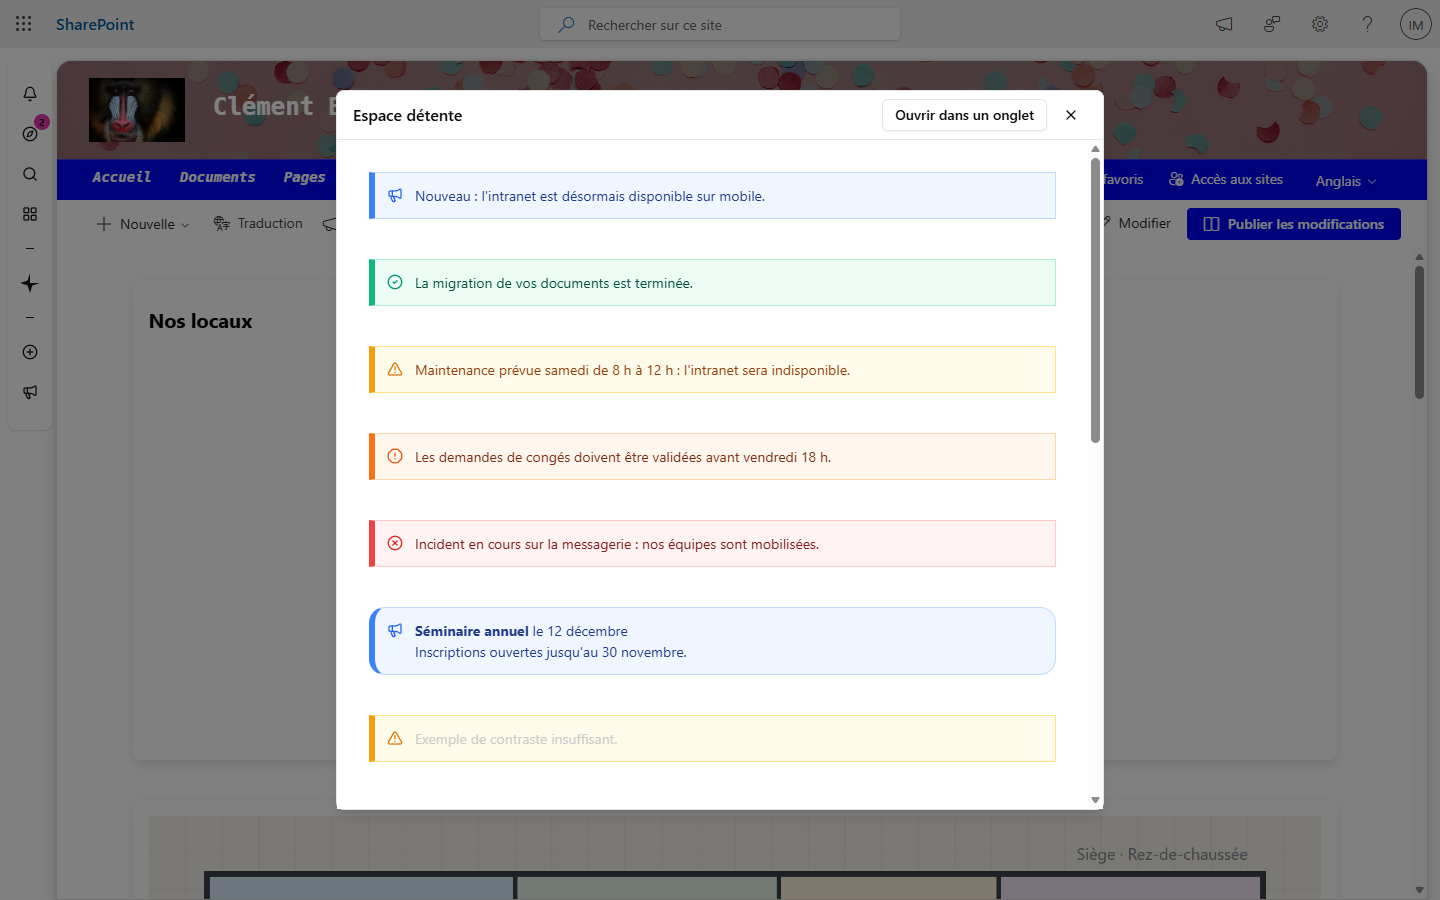Click the megaphone icon in top bar
The height and width of the screenshot is (900, 1440).
click(1224, 24)
